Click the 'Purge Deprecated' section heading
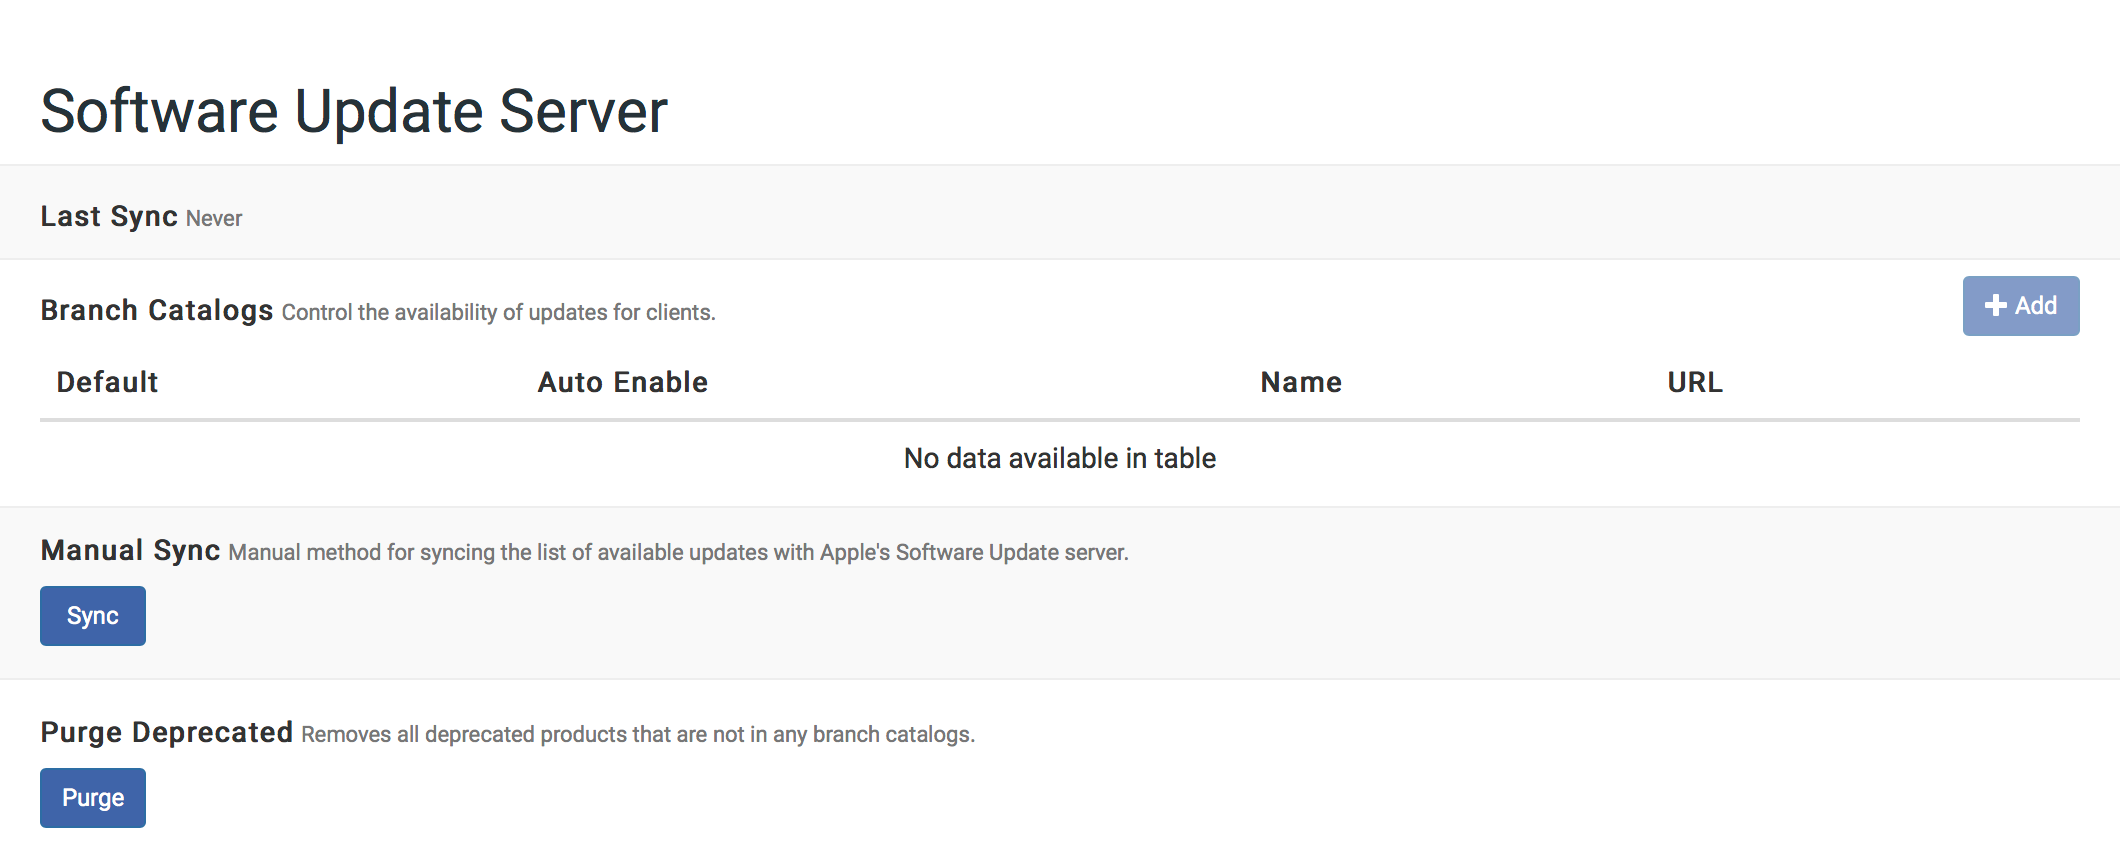The image size is (2120, 860). click(167, 732)
